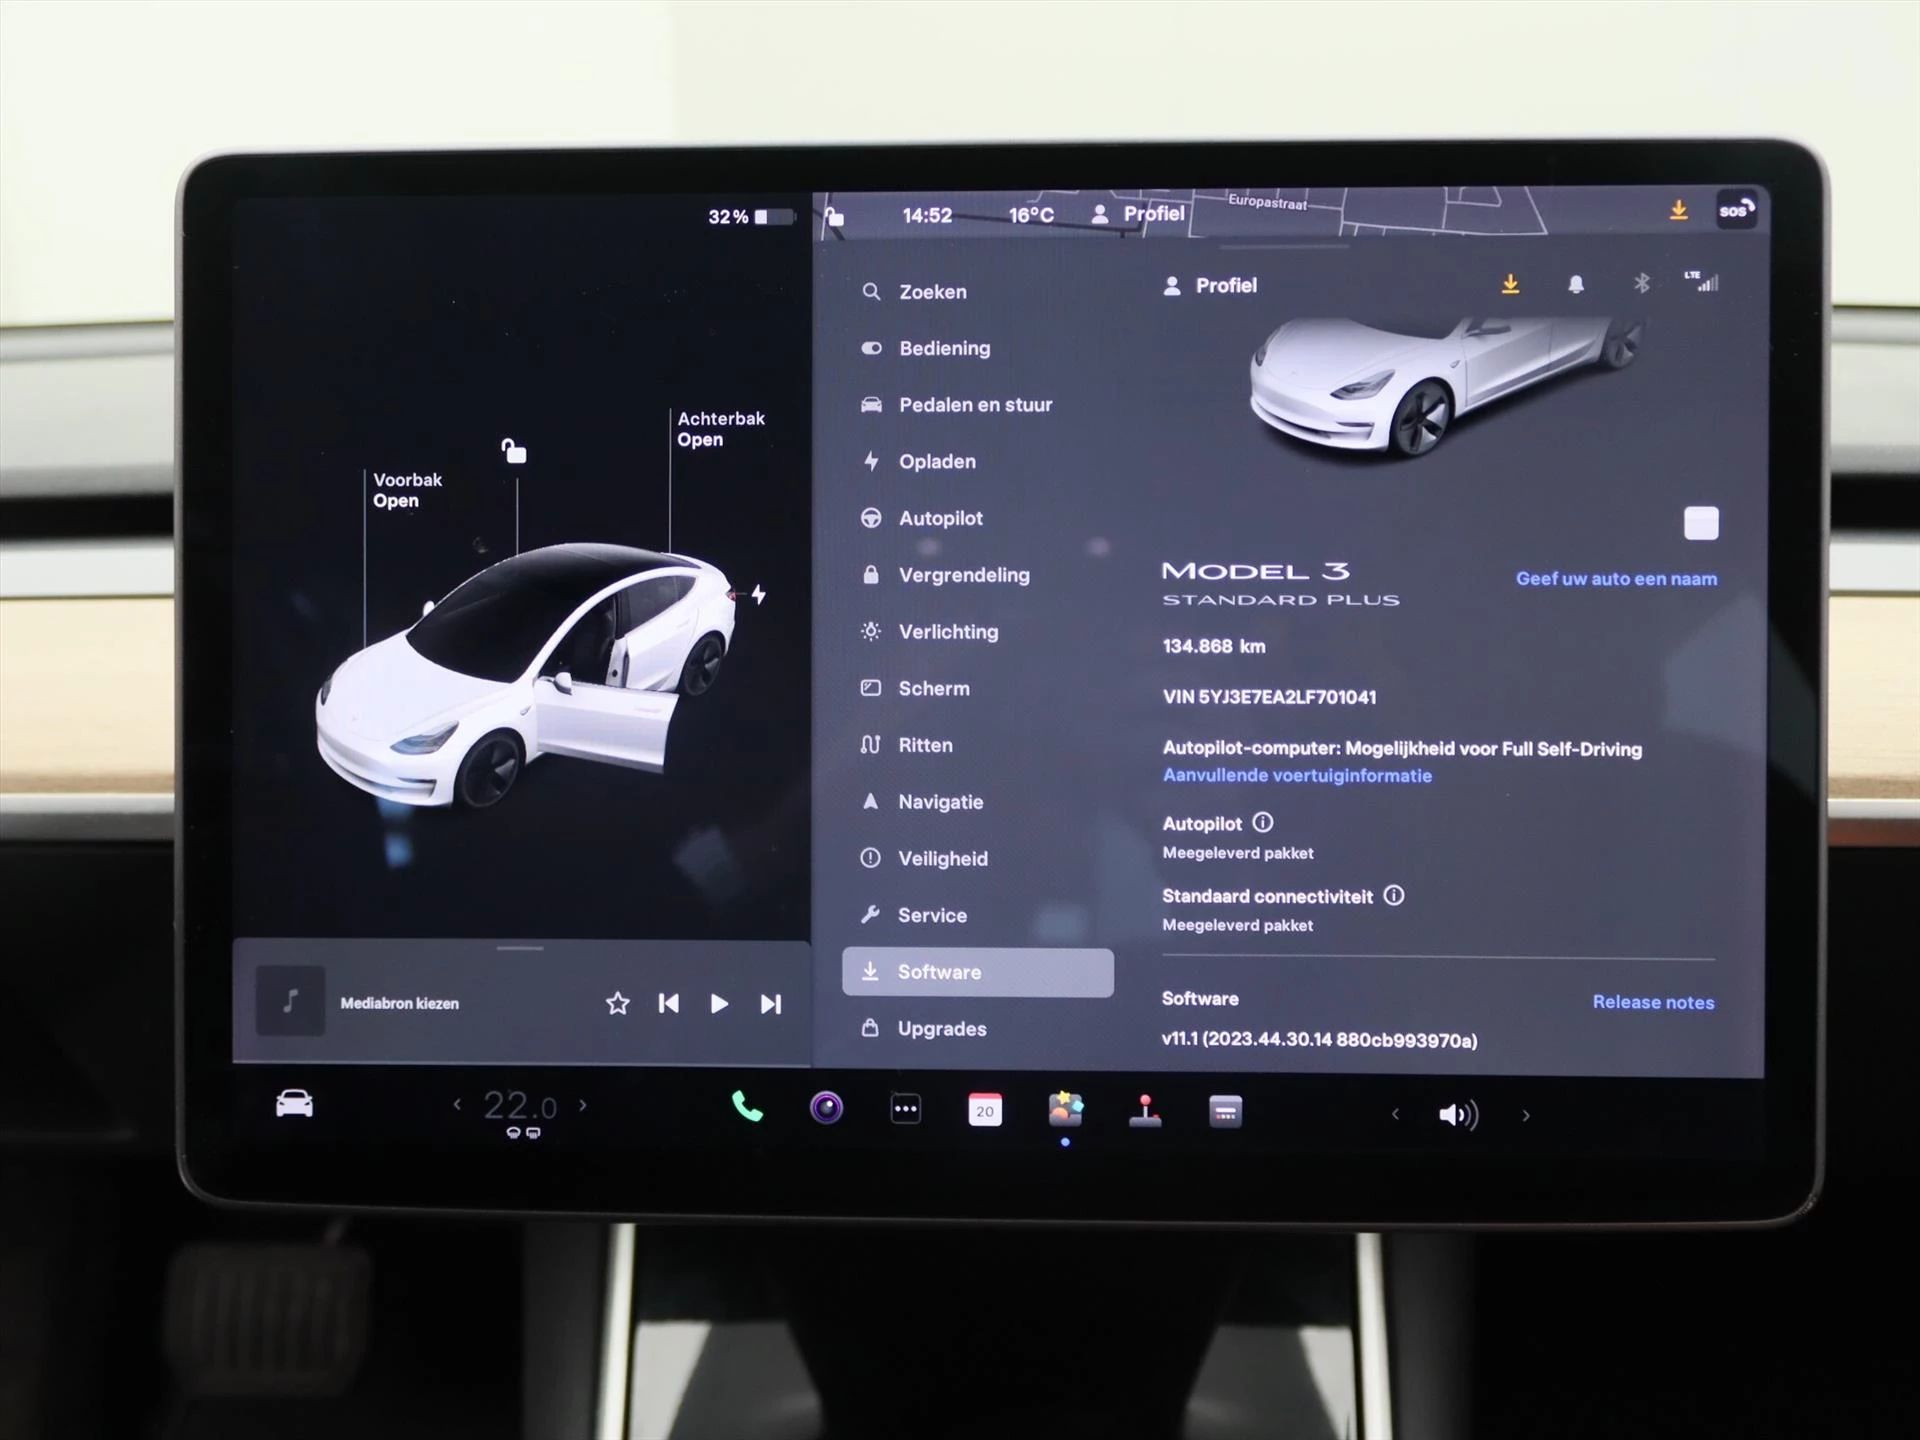Tap the orange software download icon
Image resolution: width=1920 pixels, height=1440 pixels.
point(1510,284)
